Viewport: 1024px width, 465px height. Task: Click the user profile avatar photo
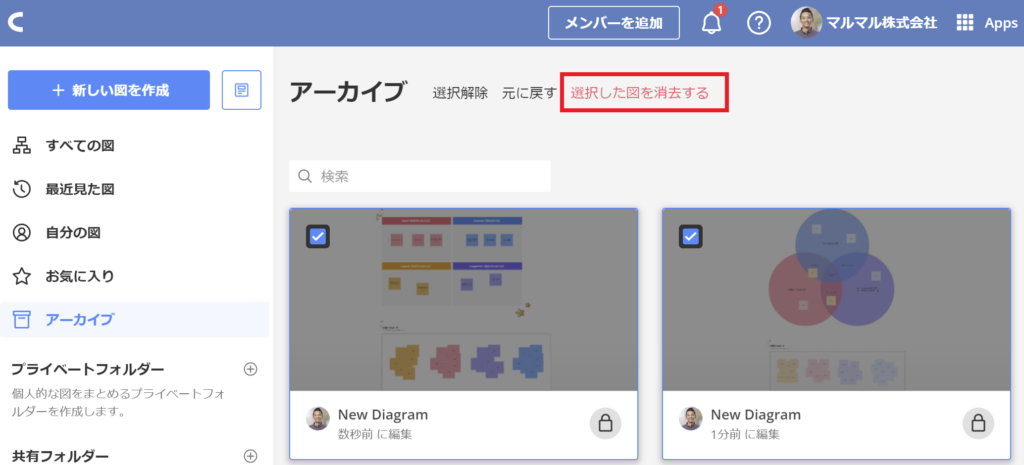click(806, 23)
